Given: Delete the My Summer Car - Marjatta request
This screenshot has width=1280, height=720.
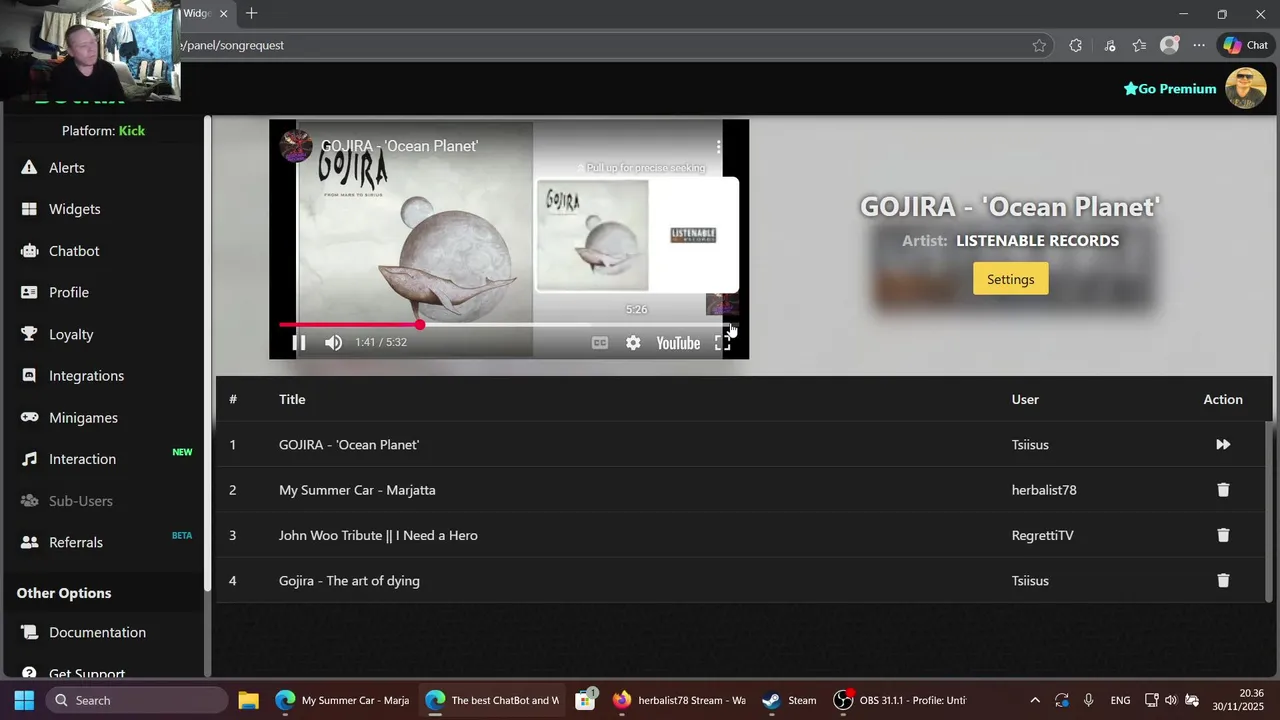Looking at the screenshot, I should 1222,490.
